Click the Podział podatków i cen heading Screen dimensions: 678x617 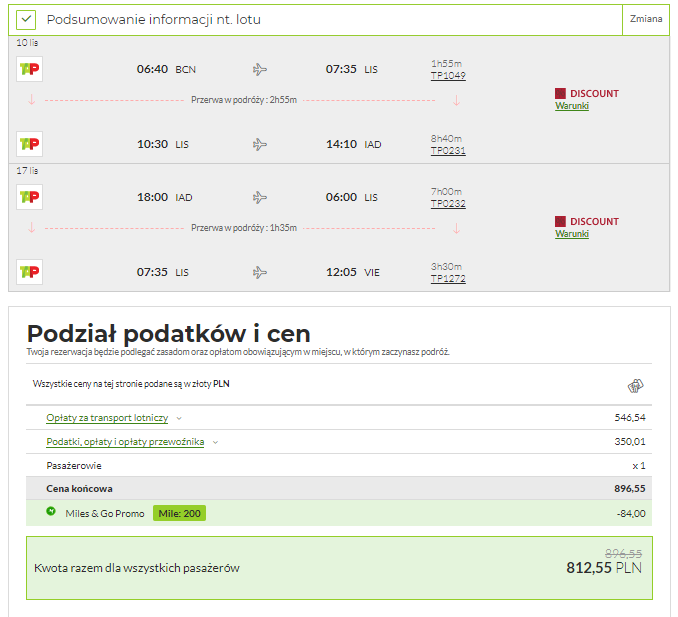(x=169, y=333)
